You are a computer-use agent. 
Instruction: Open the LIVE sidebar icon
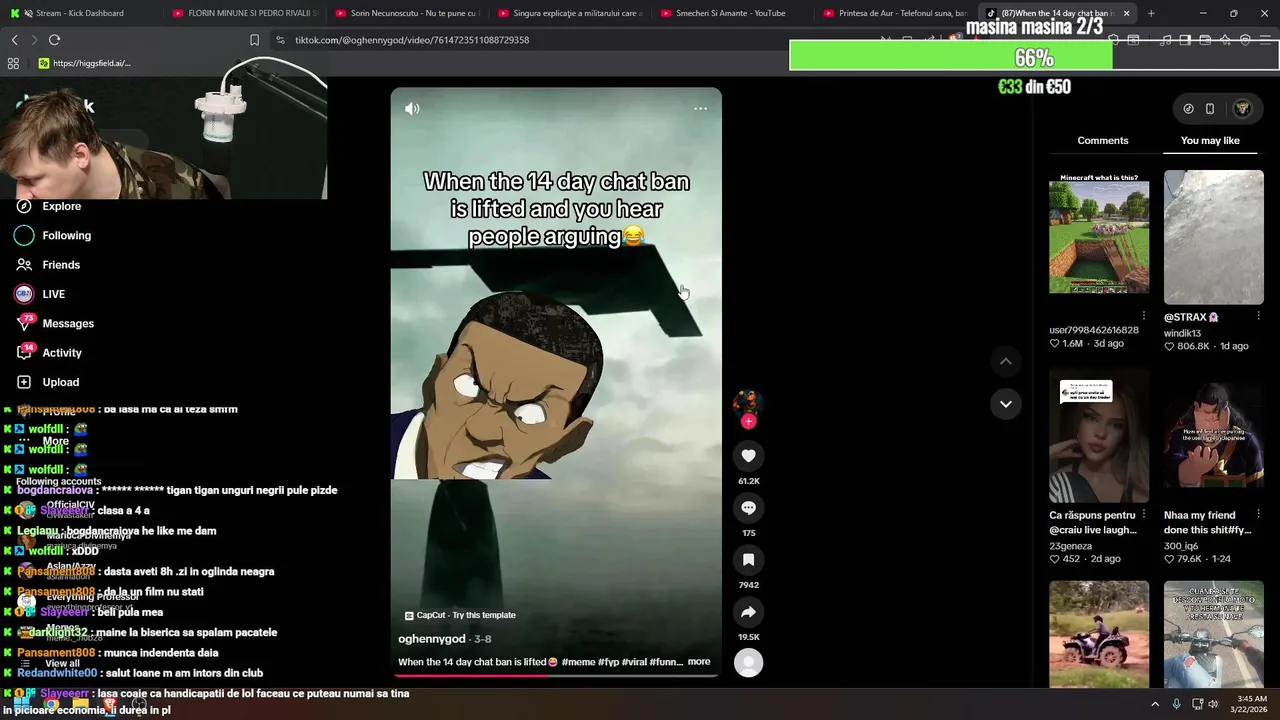pyautogui.click(x=24, y=294)
